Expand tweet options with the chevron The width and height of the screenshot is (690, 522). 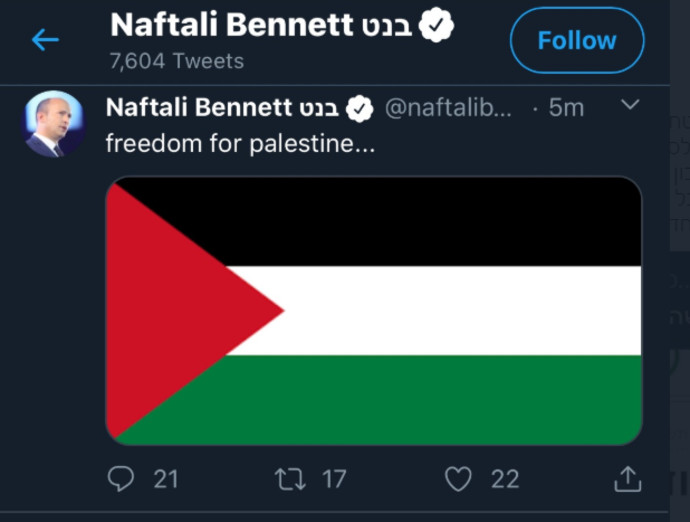click(x=630, y=104)
